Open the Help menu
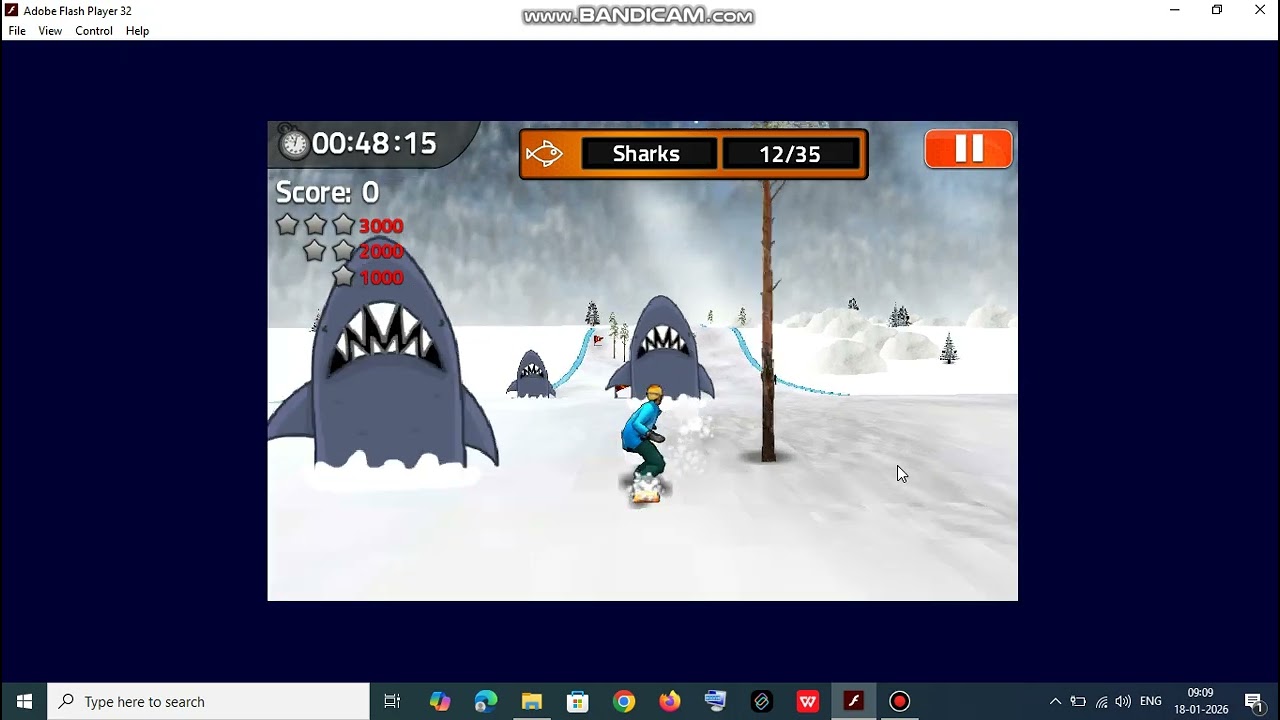 pos(137,31)
